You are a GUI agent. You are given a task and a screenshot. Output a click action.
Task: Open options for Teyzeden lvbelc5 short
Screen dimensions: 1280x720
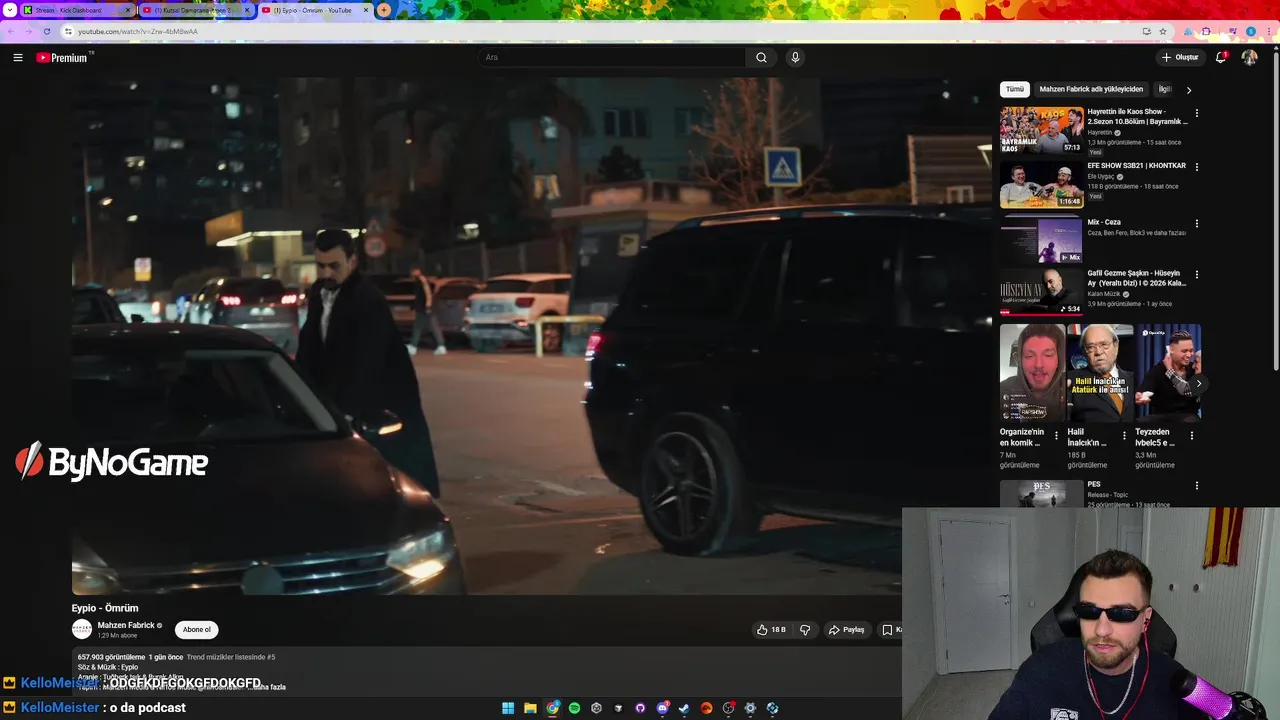pyautogui.click(x=1191, y=436)
